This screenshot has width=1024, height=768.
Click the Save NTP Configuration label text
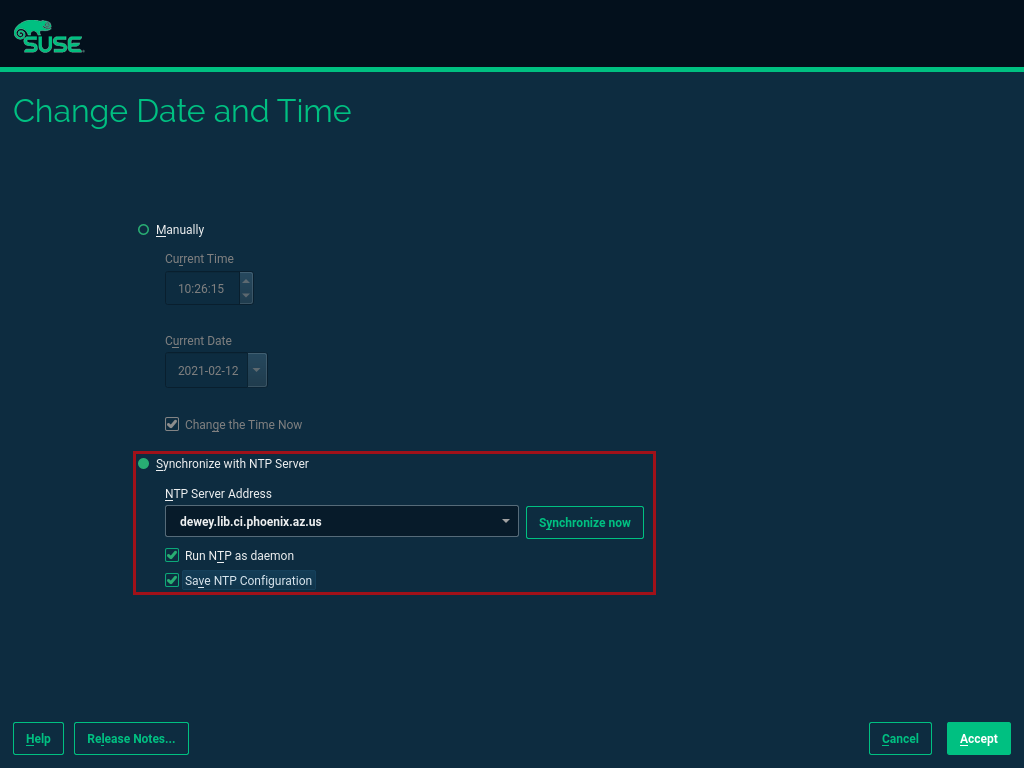point(248,580)
